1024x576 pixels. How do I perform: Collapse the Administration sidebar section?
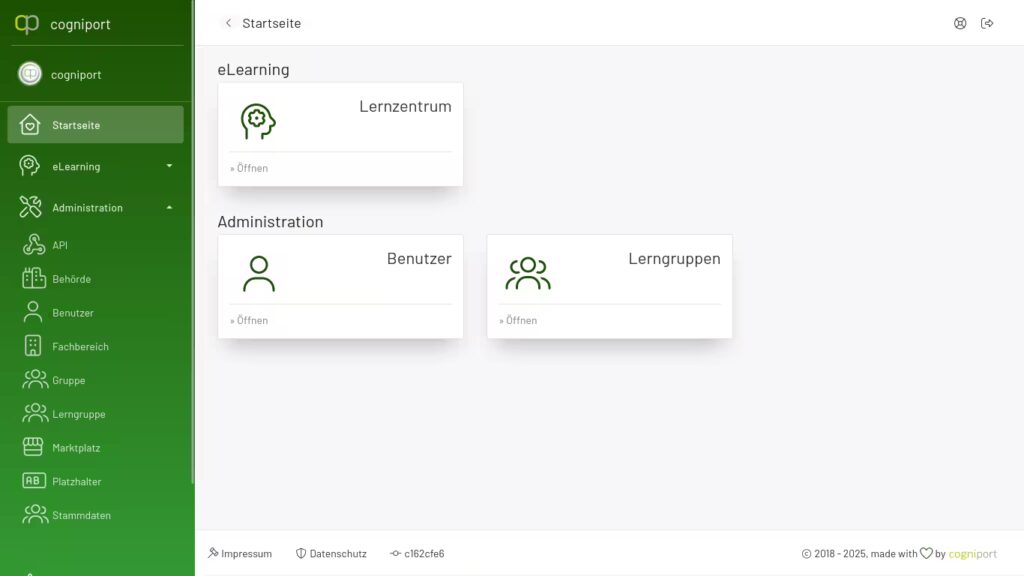[95, 208]
